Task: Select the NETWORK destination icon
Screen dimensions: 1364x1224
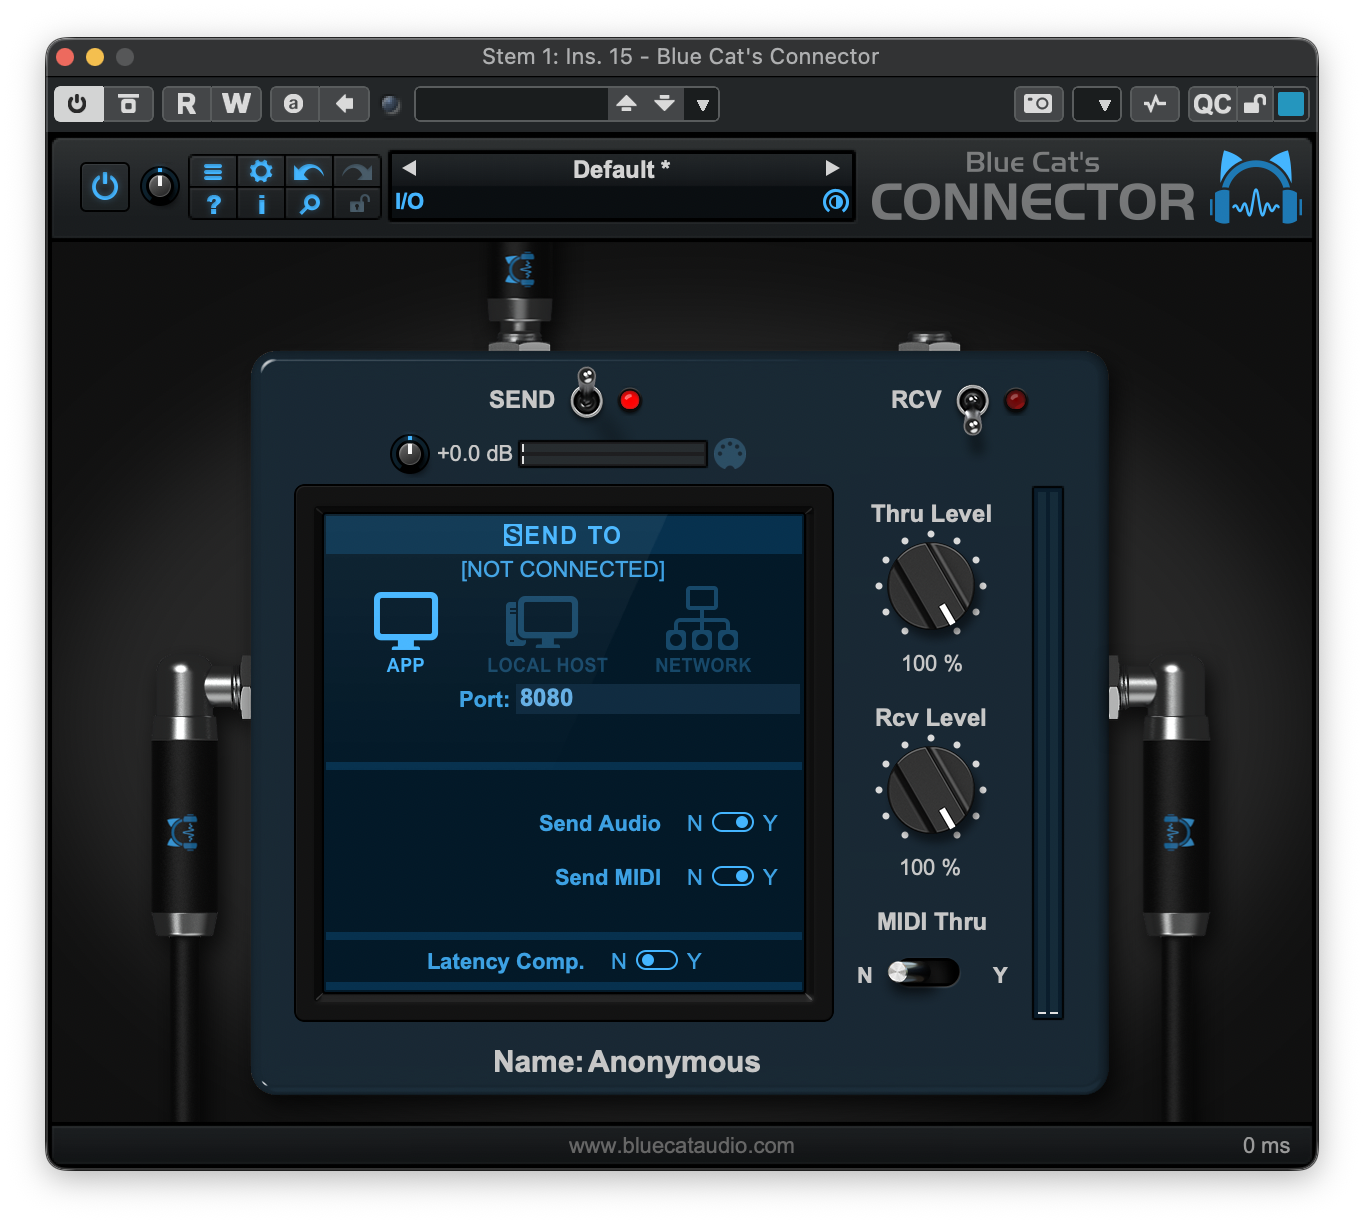Action: [703, 630]
